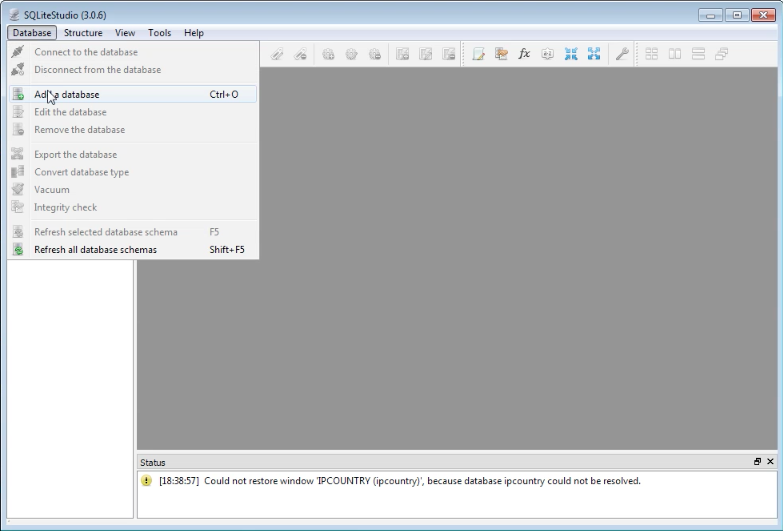This screenshot has width=783, height=531.
Task: Click the yellow warning icon in Status panel
Action: pyautogui.click(x=146, y=481)
